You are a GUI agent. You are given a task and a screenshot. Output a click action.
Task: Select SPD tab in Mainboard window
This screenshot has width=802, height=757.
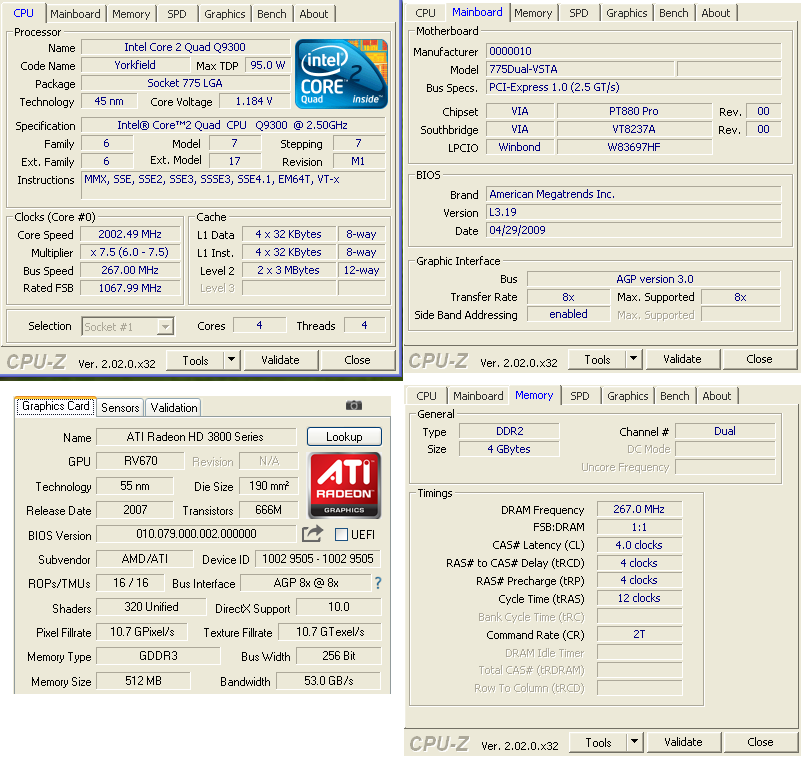(579, 13)
